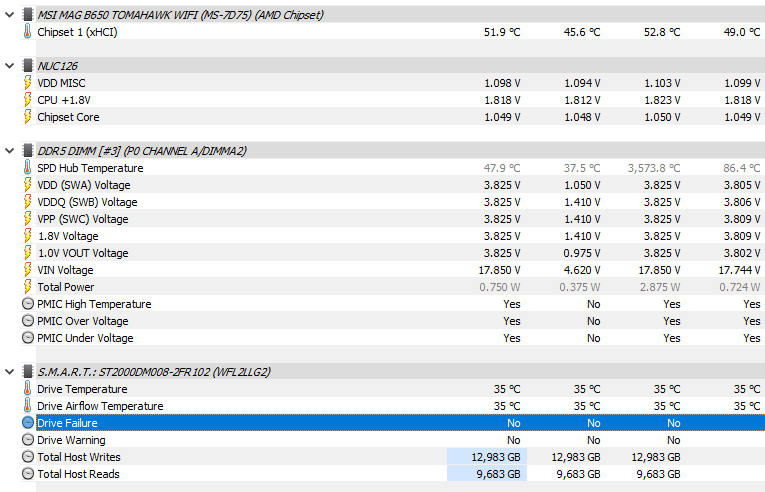Click lightning icon for CPU +1.8V
Image resolution: width=765 pixels, height=492 pixels.
(28, 100)
